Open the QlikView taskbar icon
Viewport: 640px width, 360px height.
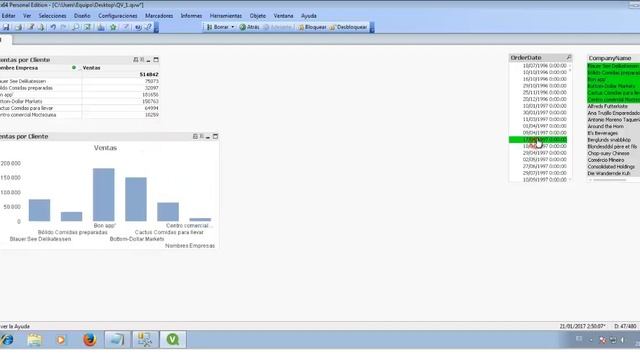(173, 340)
